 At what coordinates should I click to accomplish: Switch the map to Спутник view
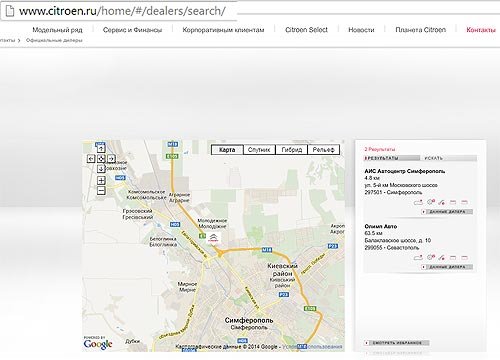[x=259, y=150]
